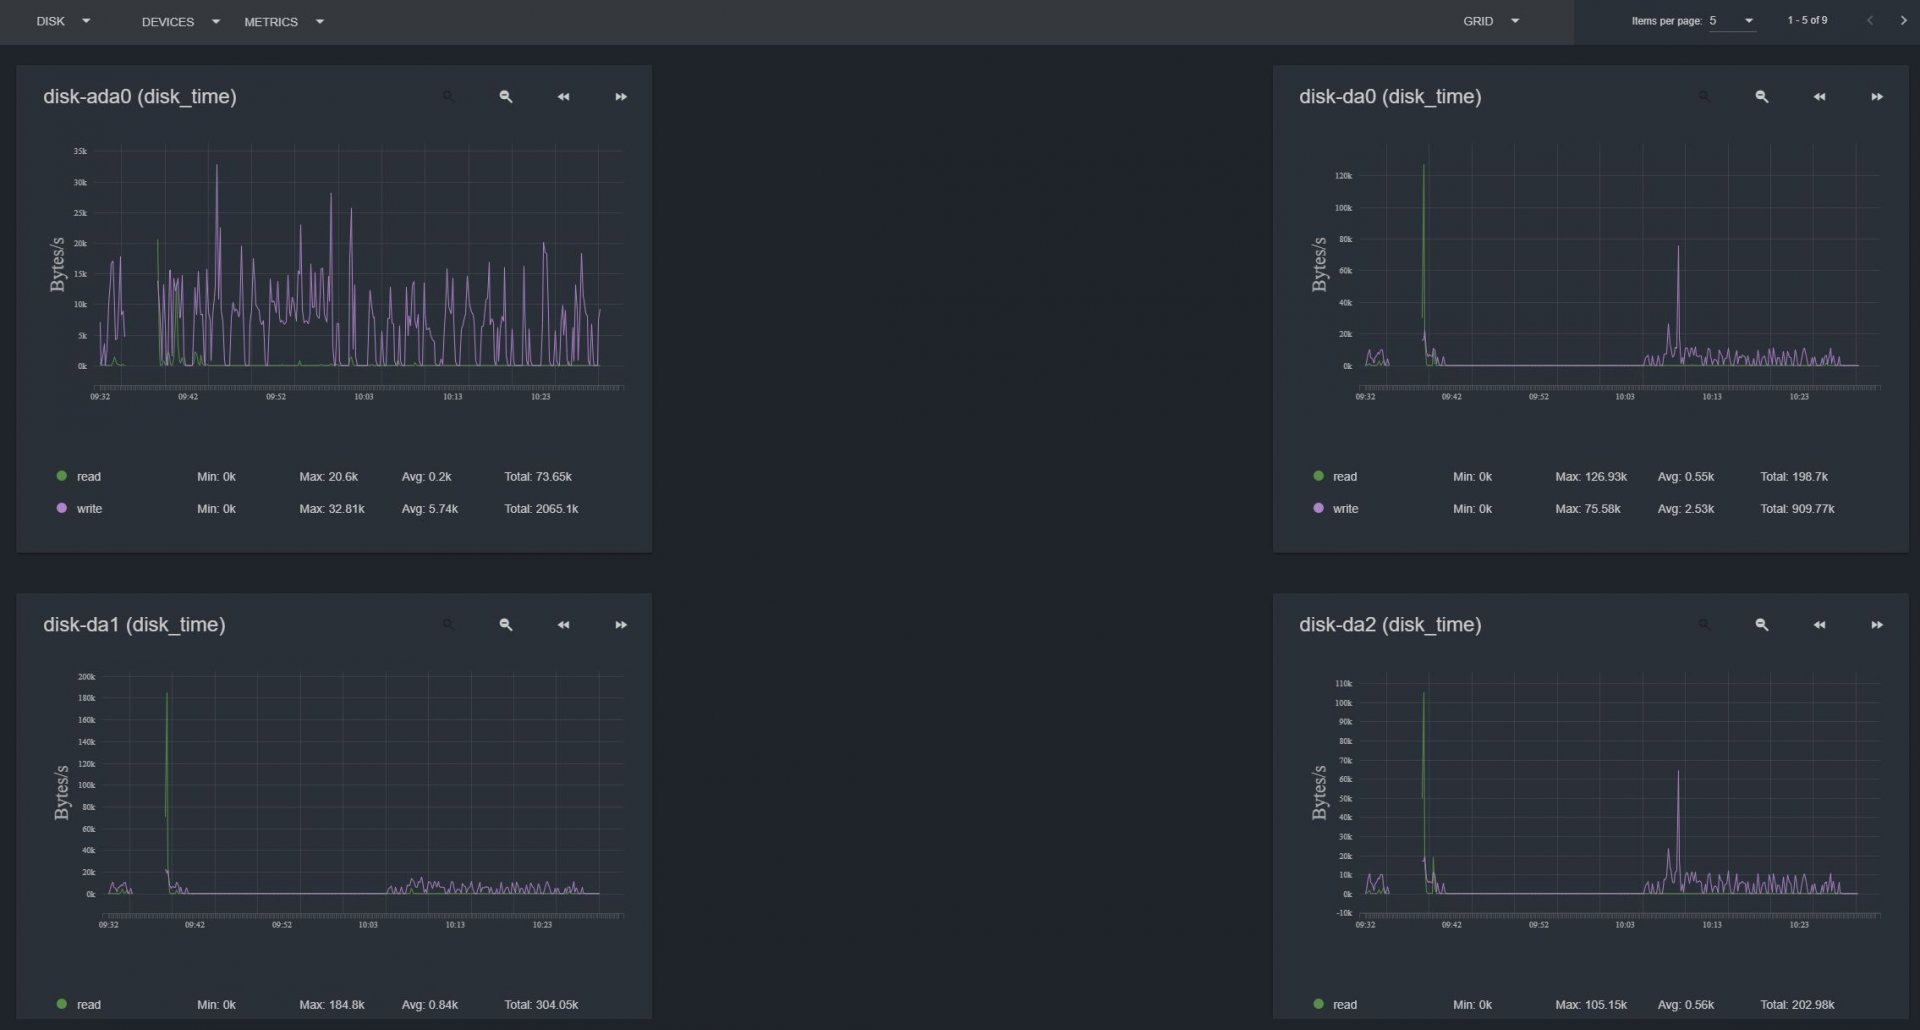Viewport: 1920px width, 1030px height.
Task: Change the GRID layout dropdown
Action: [x=1490, y=21]
